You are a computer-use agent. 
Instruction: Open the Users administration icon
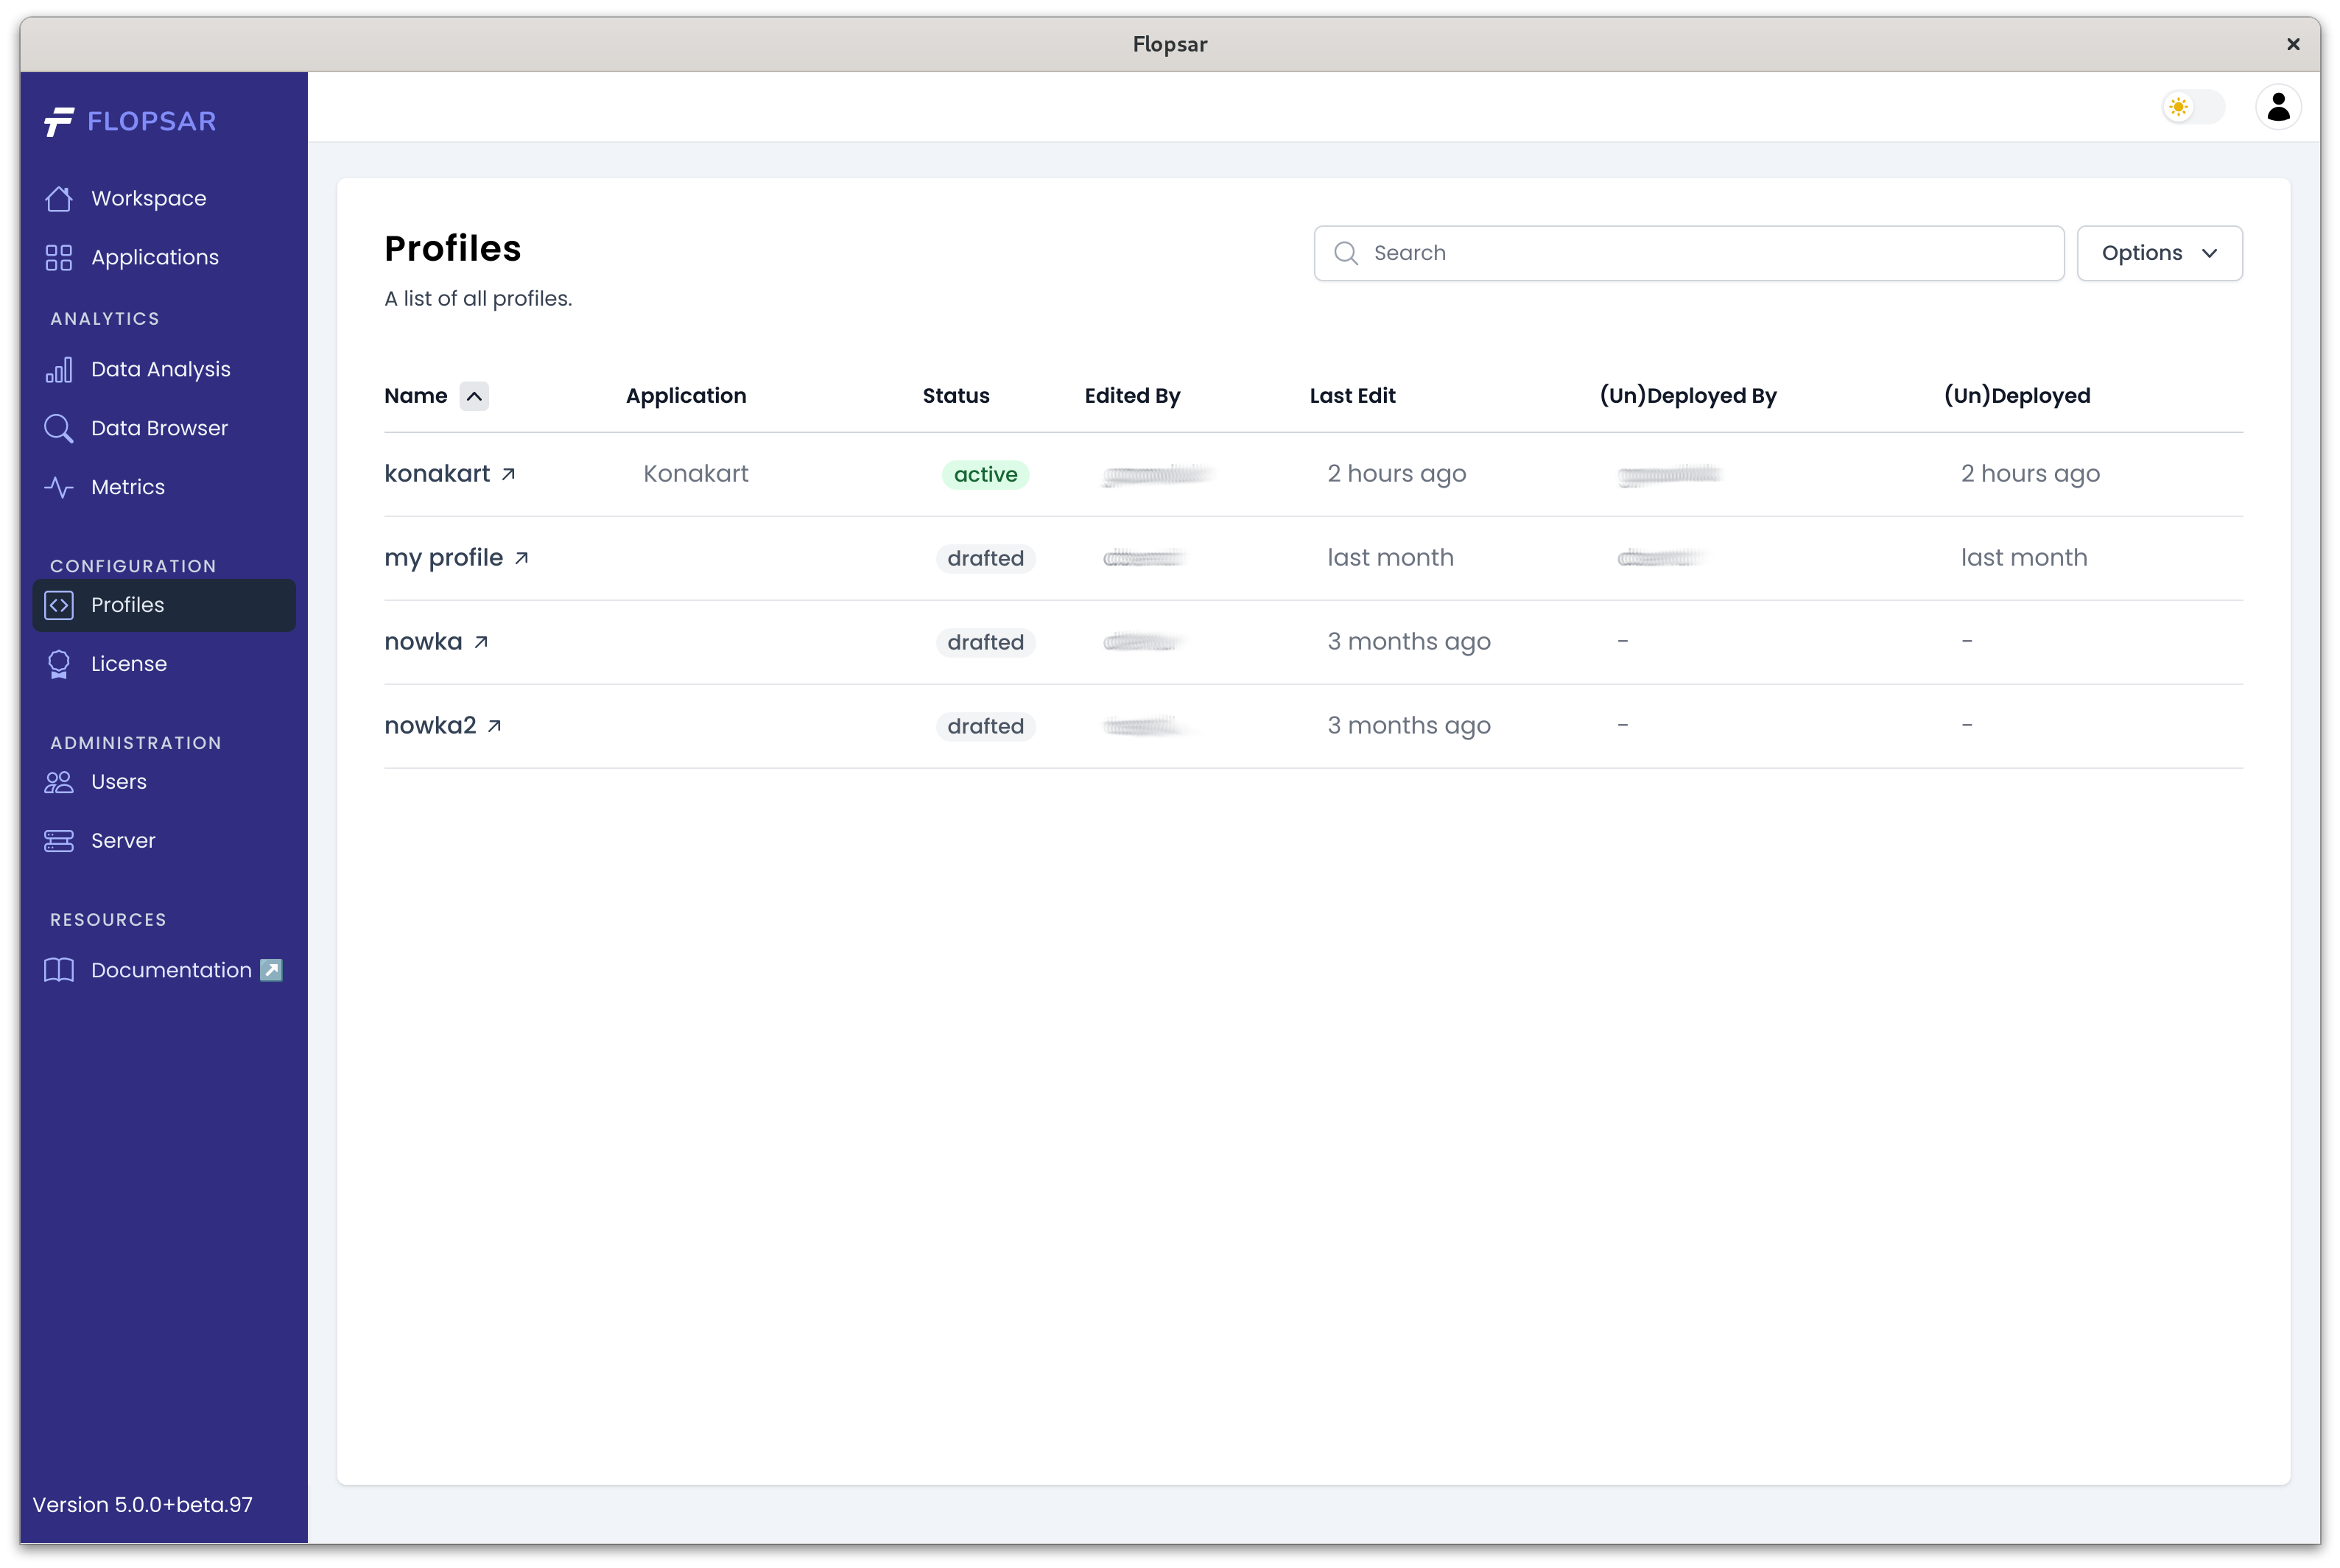58,782
